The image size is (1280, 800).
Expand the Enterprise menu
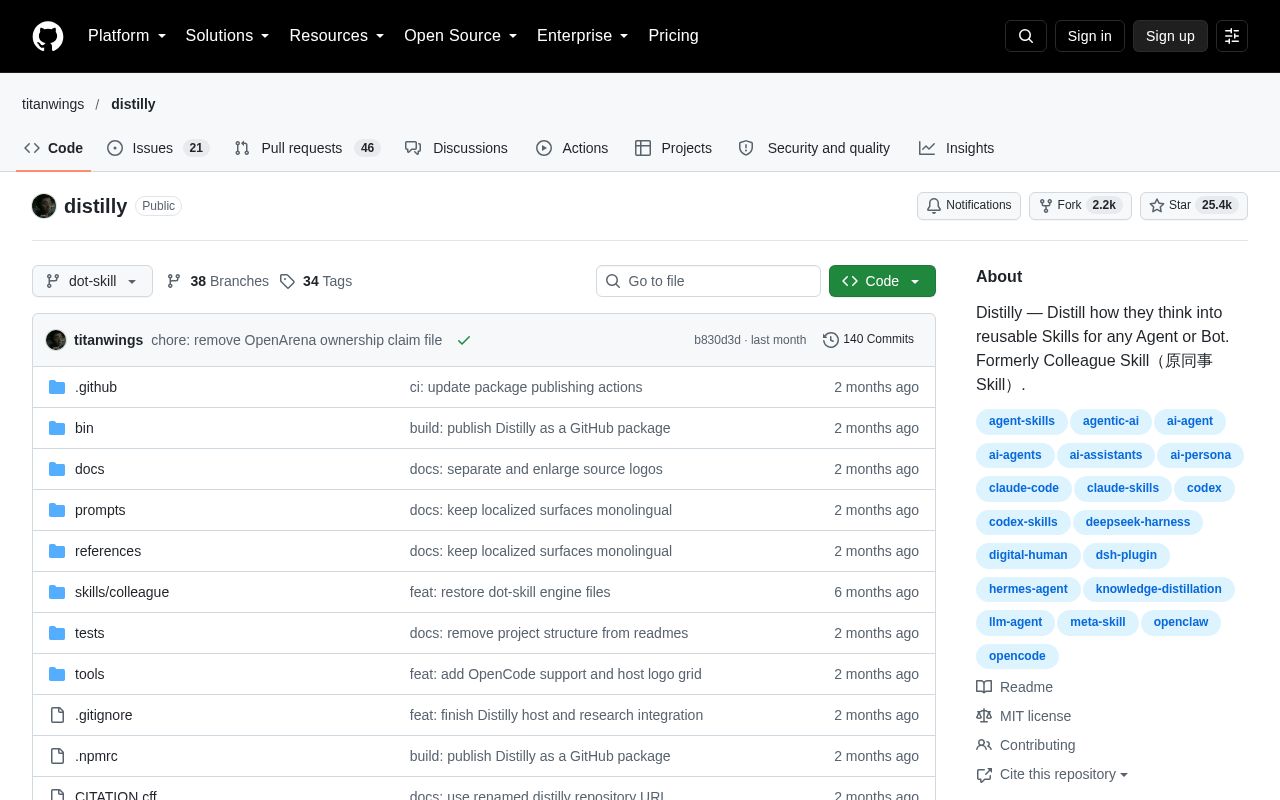tap(583, 36)
